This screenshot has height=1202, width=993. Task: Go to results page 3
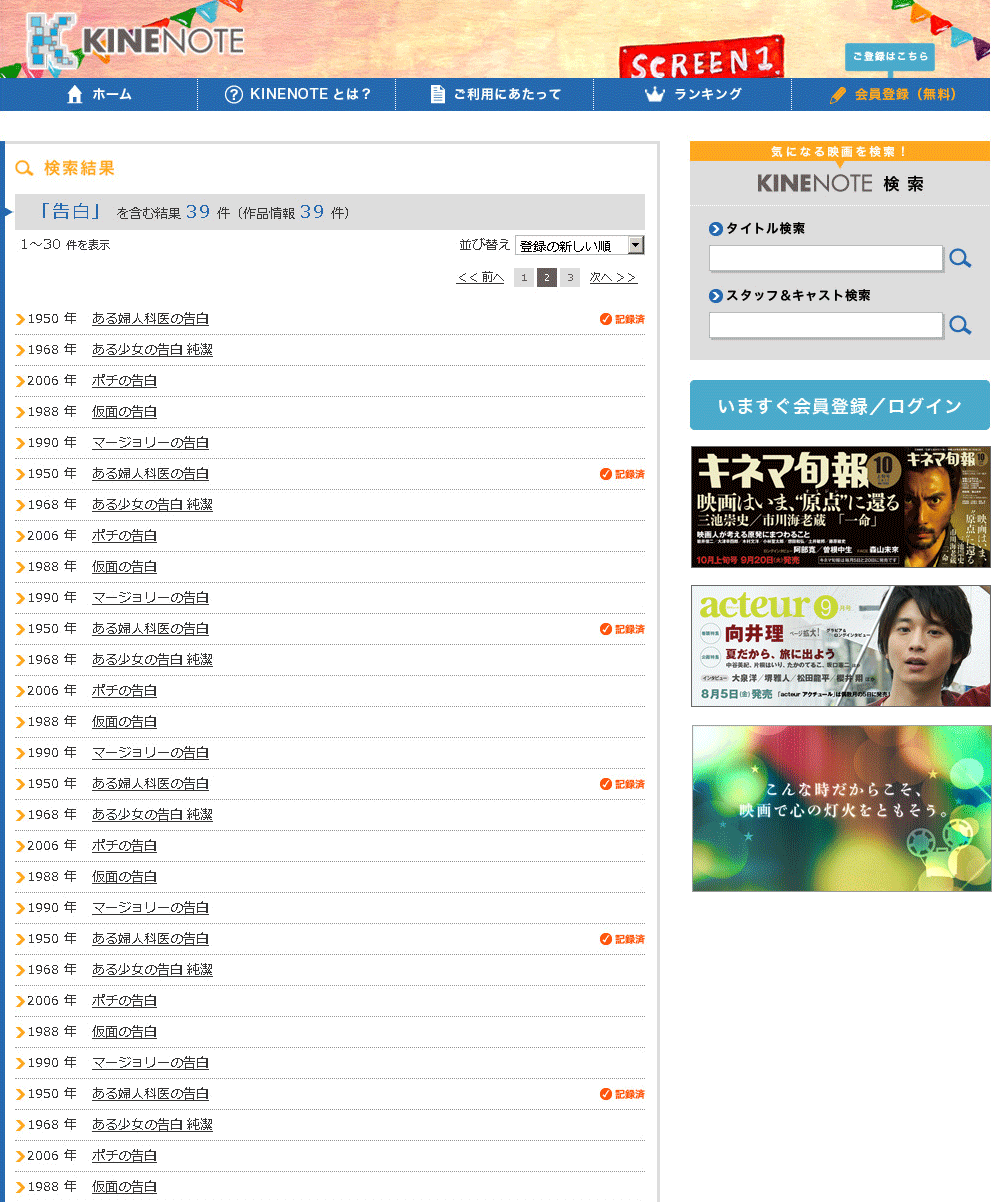pos(570,278)
